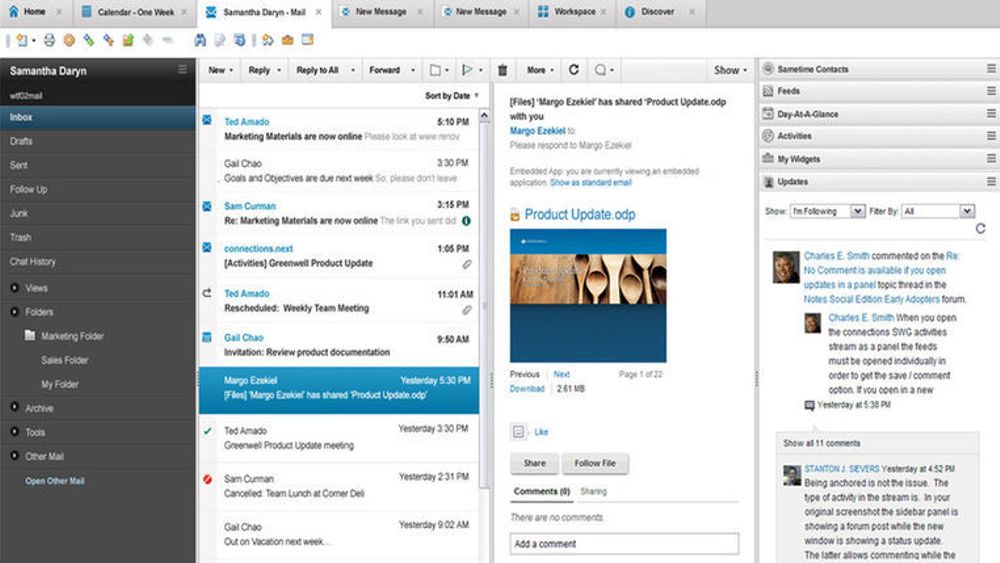Screen dimensions: 1000x563
Task: Click the recommend icon beside Like
Action: coord(518,432)
